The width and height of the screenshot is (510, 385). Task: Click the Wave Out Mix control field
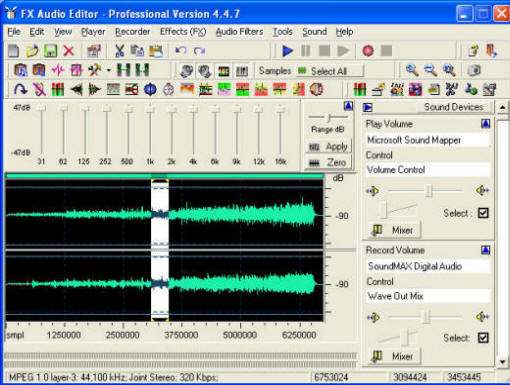(428, 296)
